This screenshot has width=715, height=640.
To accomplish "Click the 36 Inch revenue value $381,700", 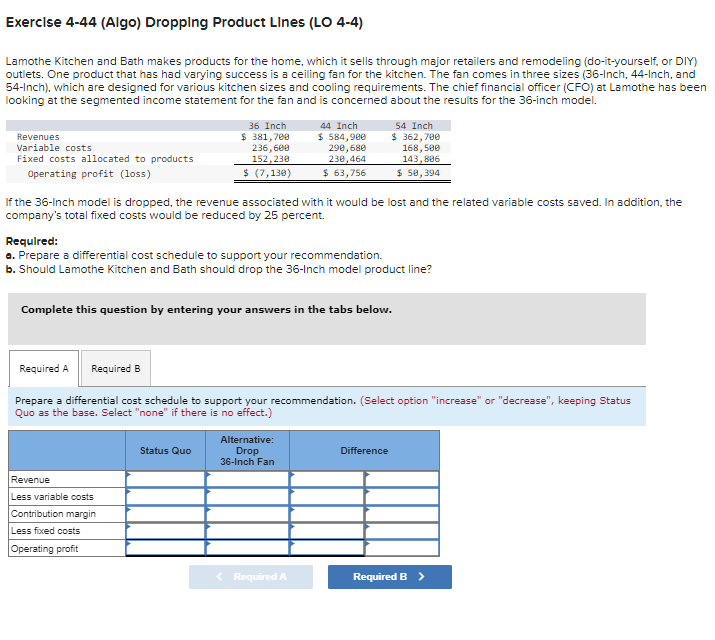I will click(265, 137).
